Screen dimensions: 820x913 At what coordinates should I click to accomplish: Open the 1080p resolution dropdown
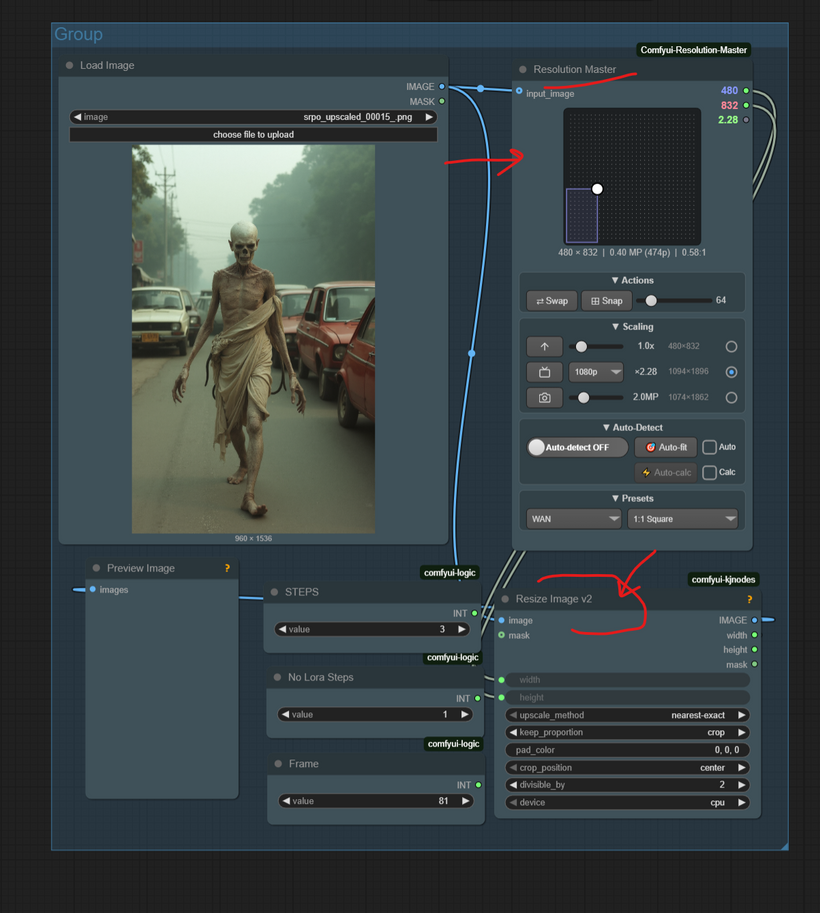[x=596, y=372]
